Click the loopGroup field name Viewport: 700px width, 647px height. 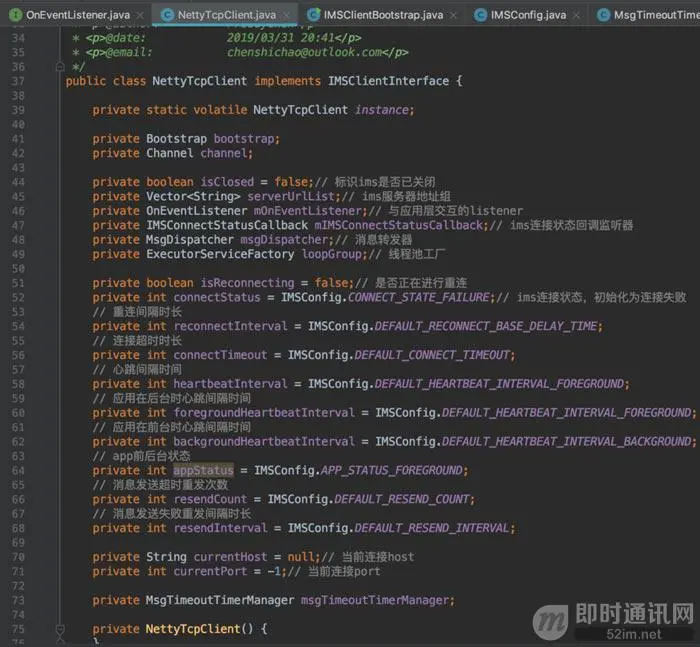coord(331,254)
